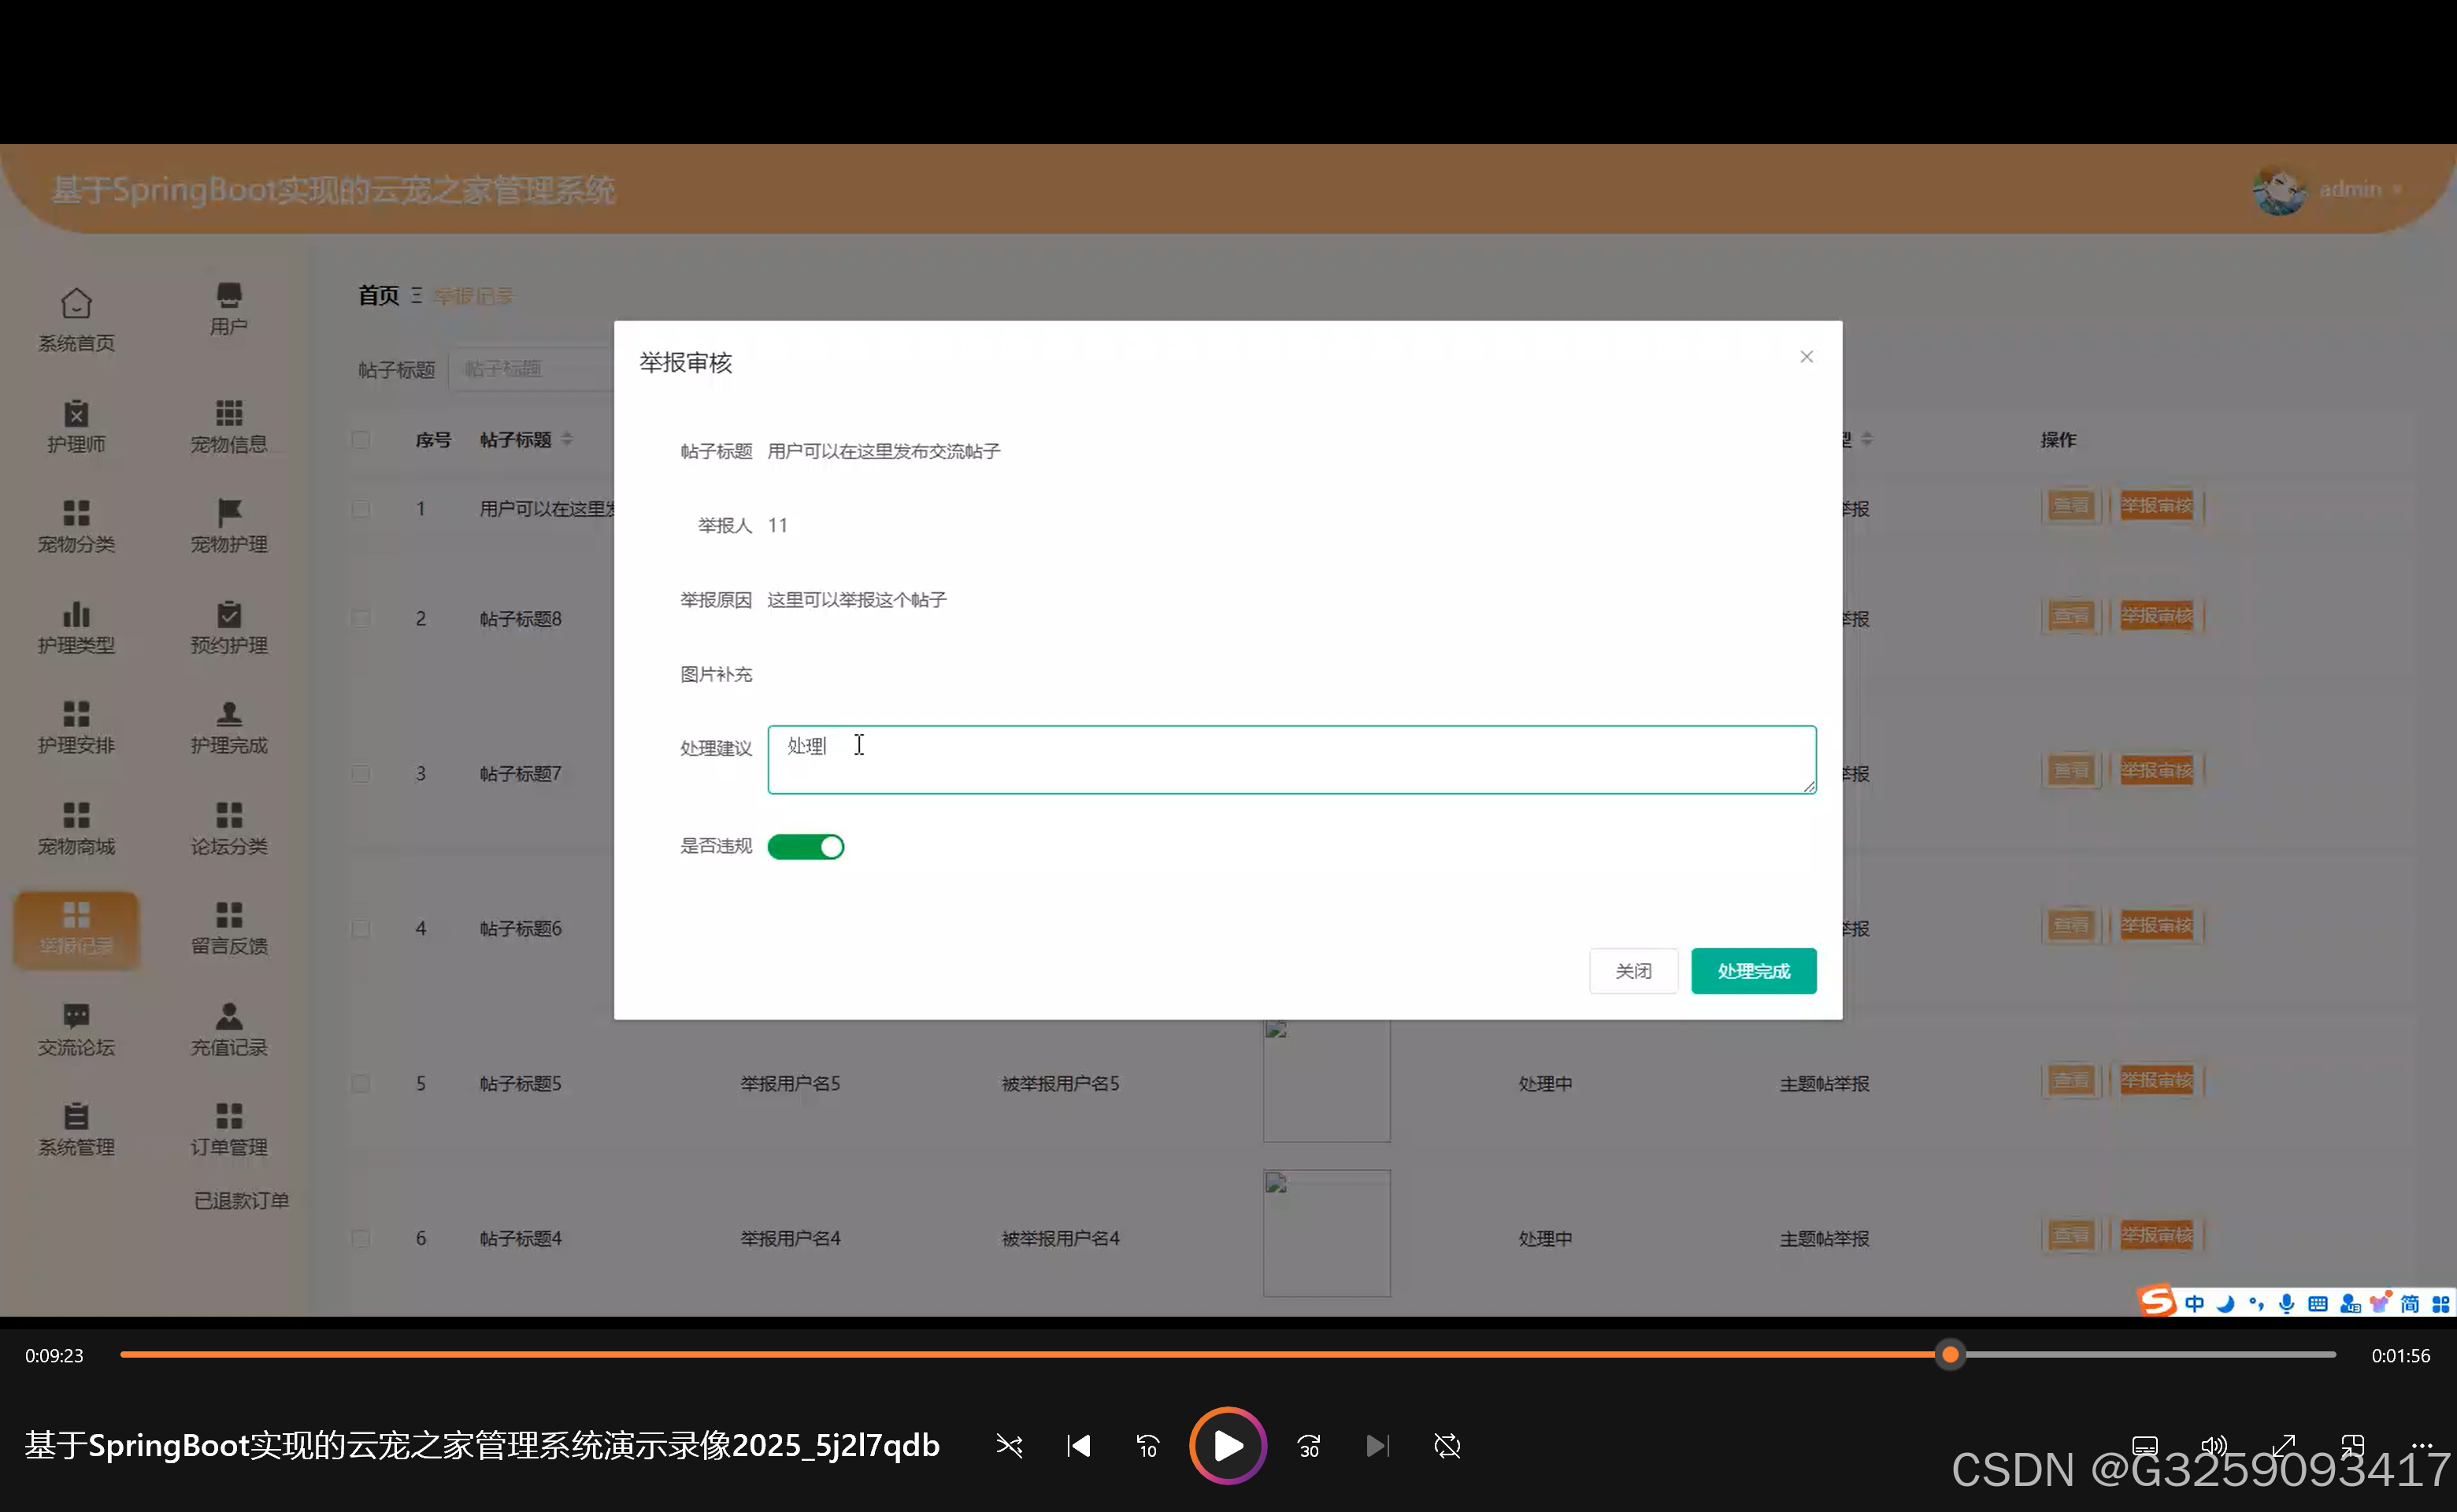This screenshot has width=2457, height=1512.
Task: Sort by the 帖子标题 column arrows
Action: point(567,440)
